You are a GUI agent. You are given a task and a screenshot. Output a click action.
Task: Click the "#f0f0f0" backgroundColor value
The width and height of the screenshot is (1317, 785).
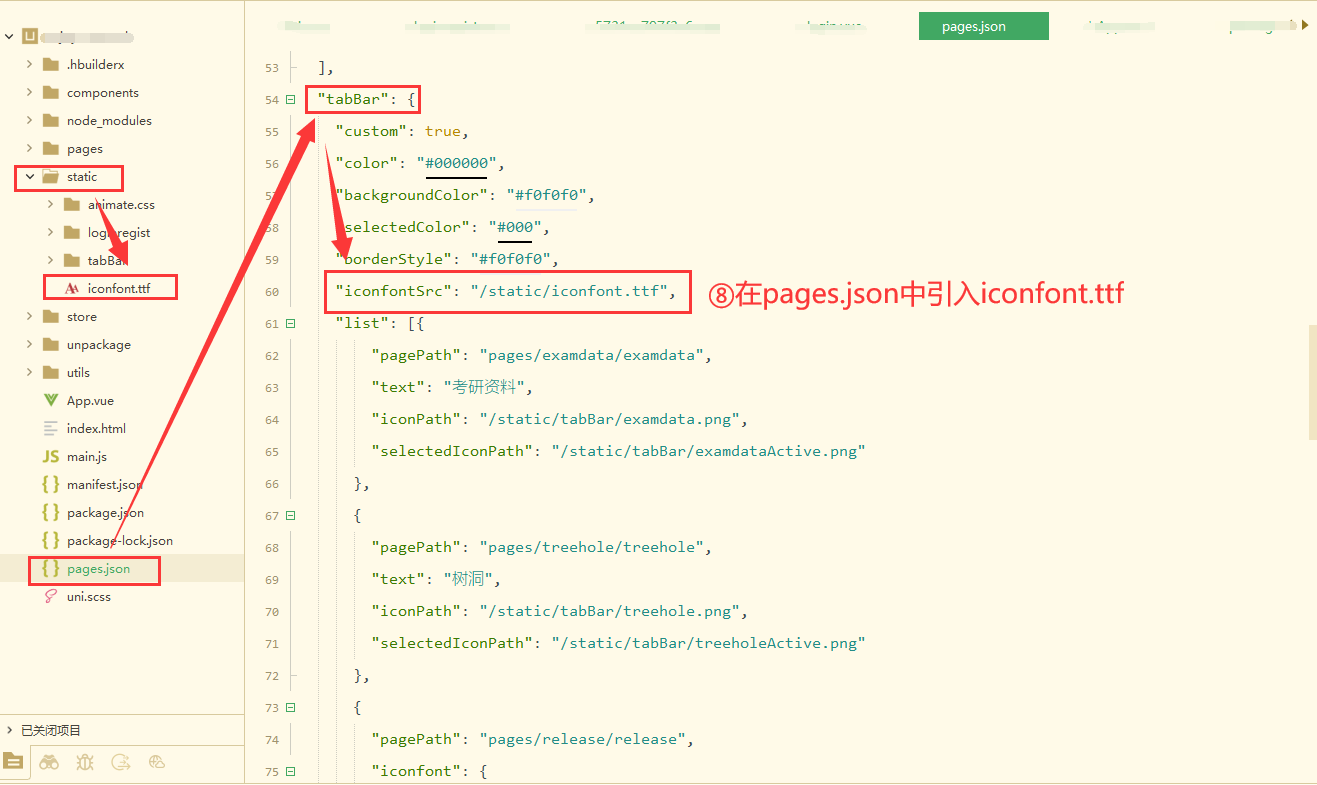pos(546,195)
